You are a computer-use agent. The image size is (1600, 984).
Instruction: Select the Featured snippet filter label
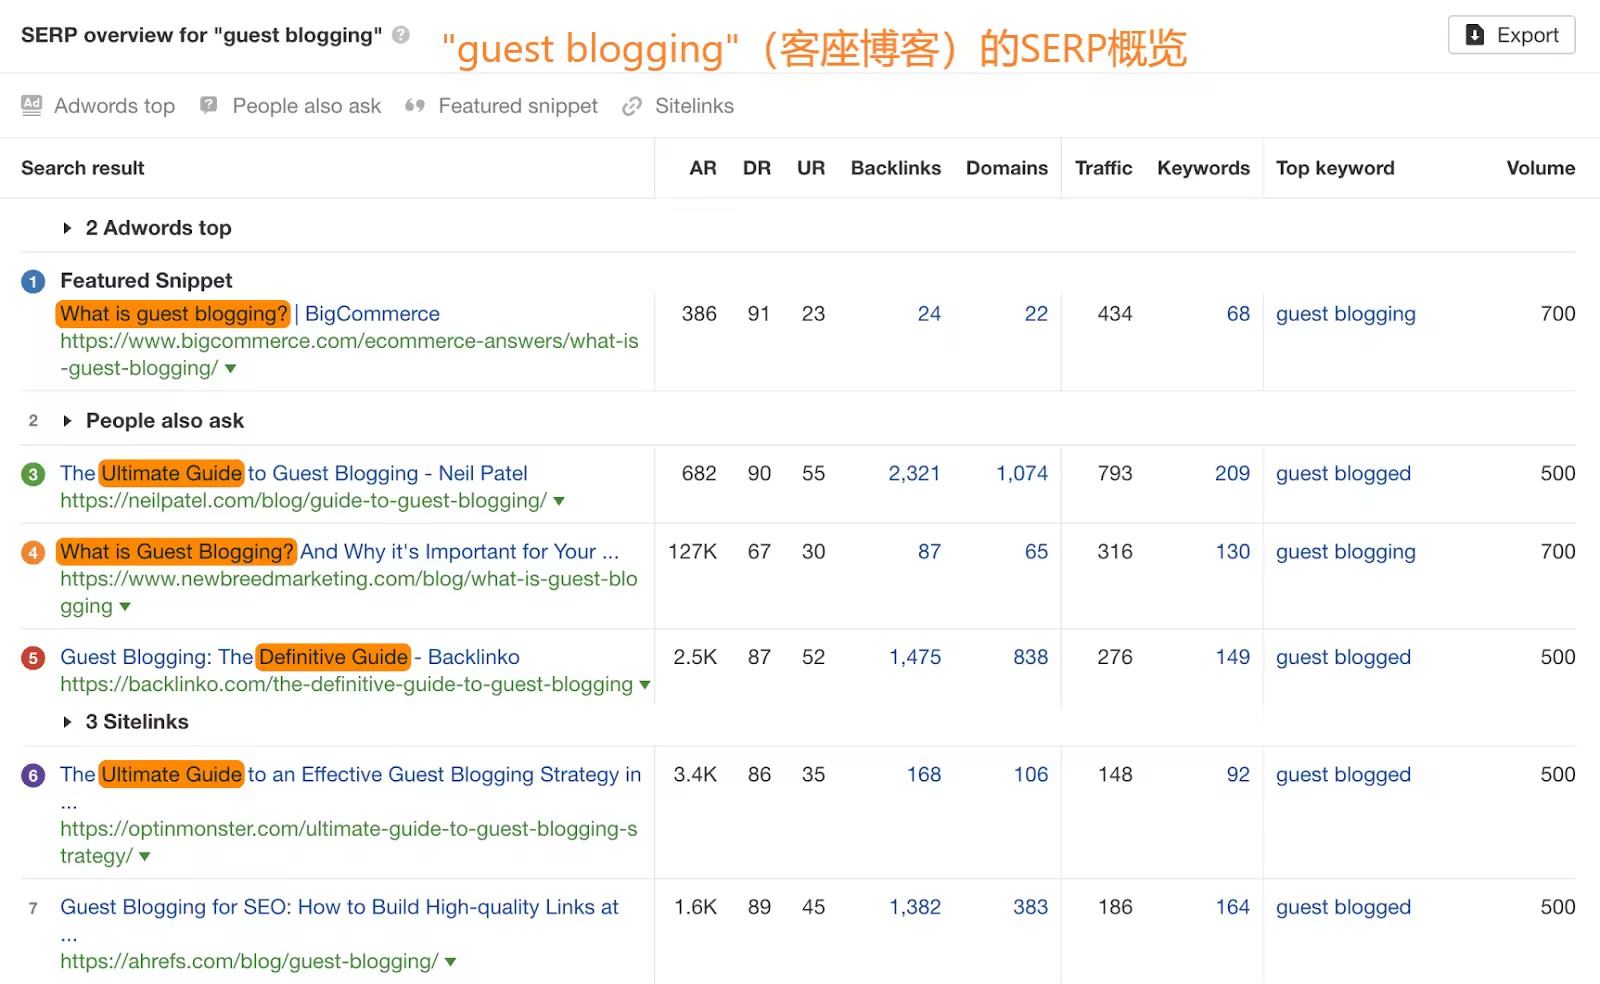518,106
